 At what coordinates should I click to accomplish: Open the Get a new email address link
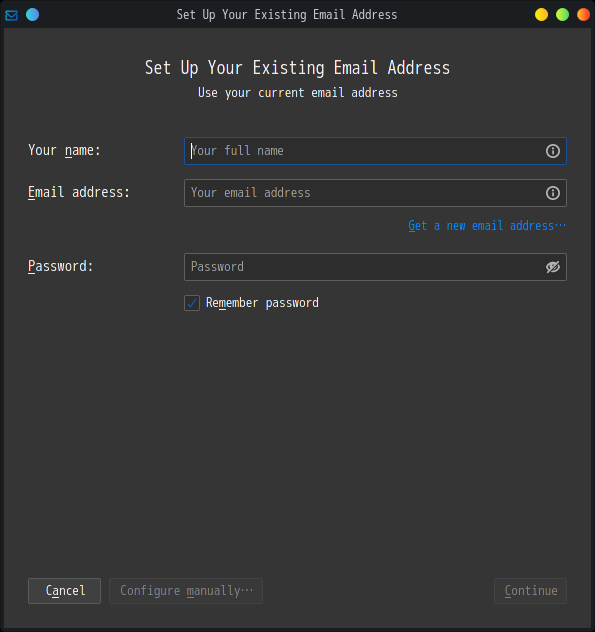coord(487,226)
